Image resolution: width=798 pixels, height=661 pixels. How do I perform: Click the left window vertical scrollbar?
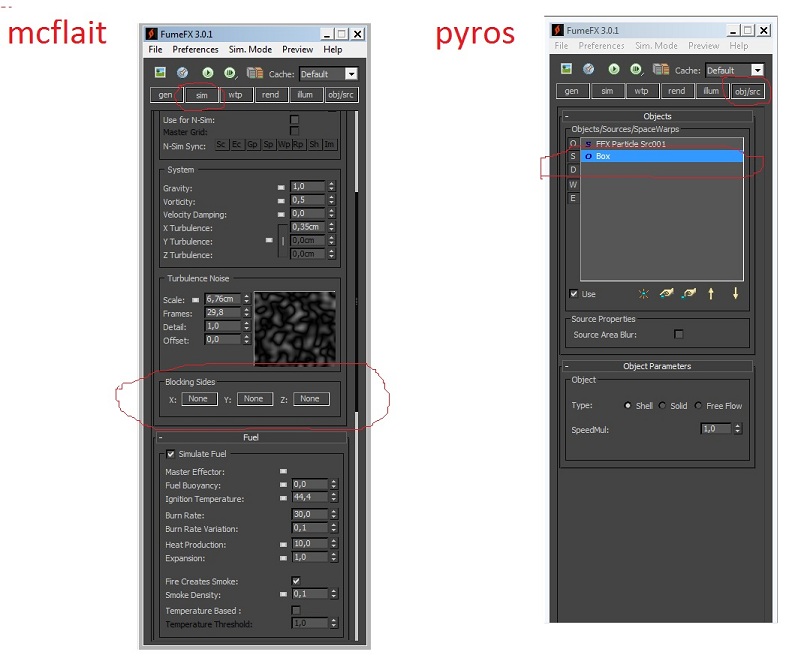pyautogui.click(x=356, y=376)
